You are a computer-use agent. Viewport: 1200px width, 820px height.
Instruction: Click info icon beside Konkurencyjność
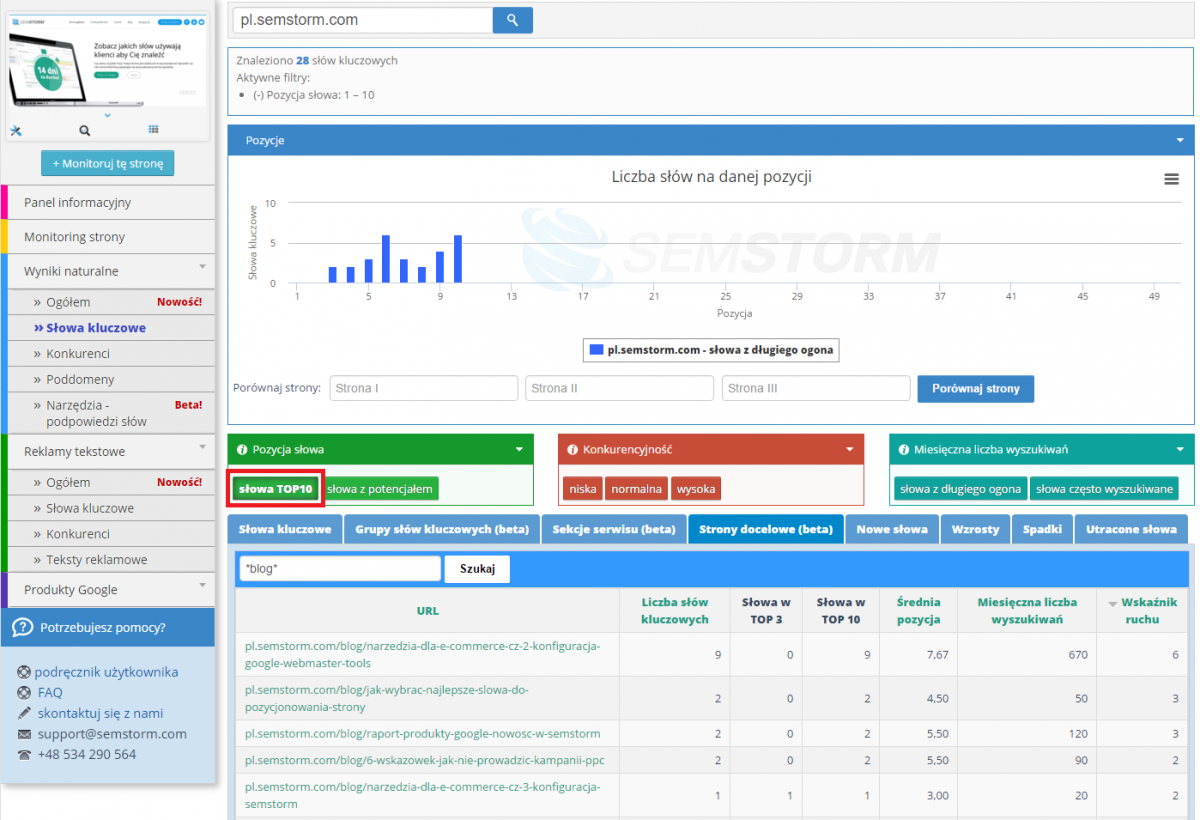tap(573, 450)
